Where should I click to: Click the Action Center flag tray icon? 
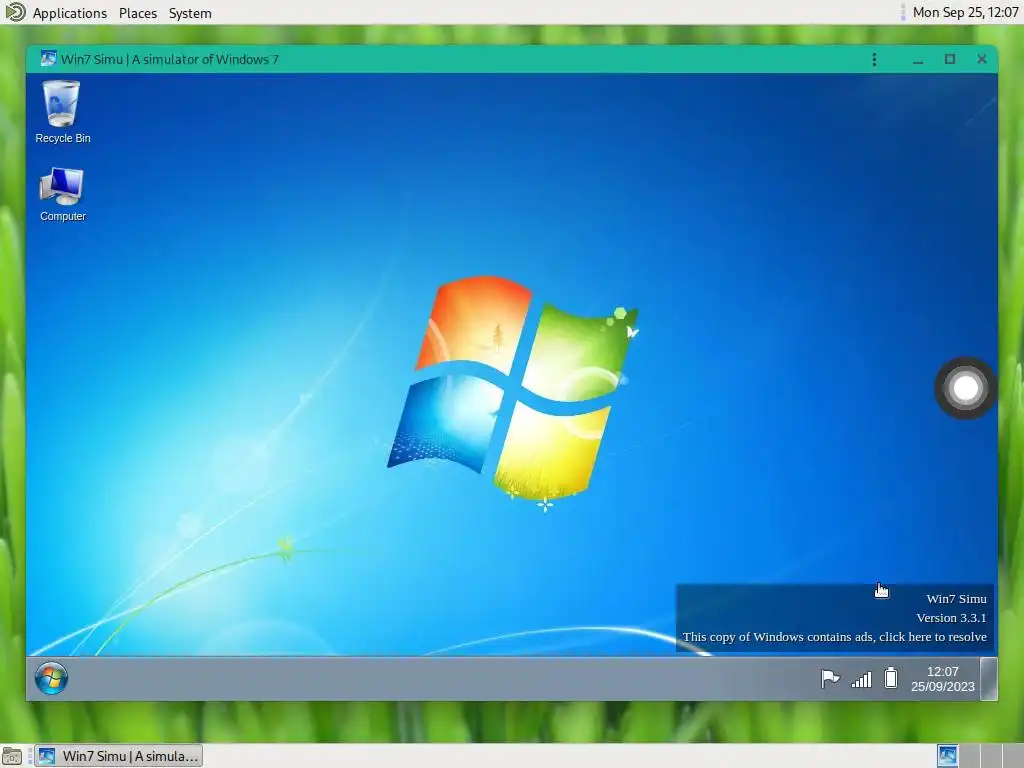click(x=830, y=679)
